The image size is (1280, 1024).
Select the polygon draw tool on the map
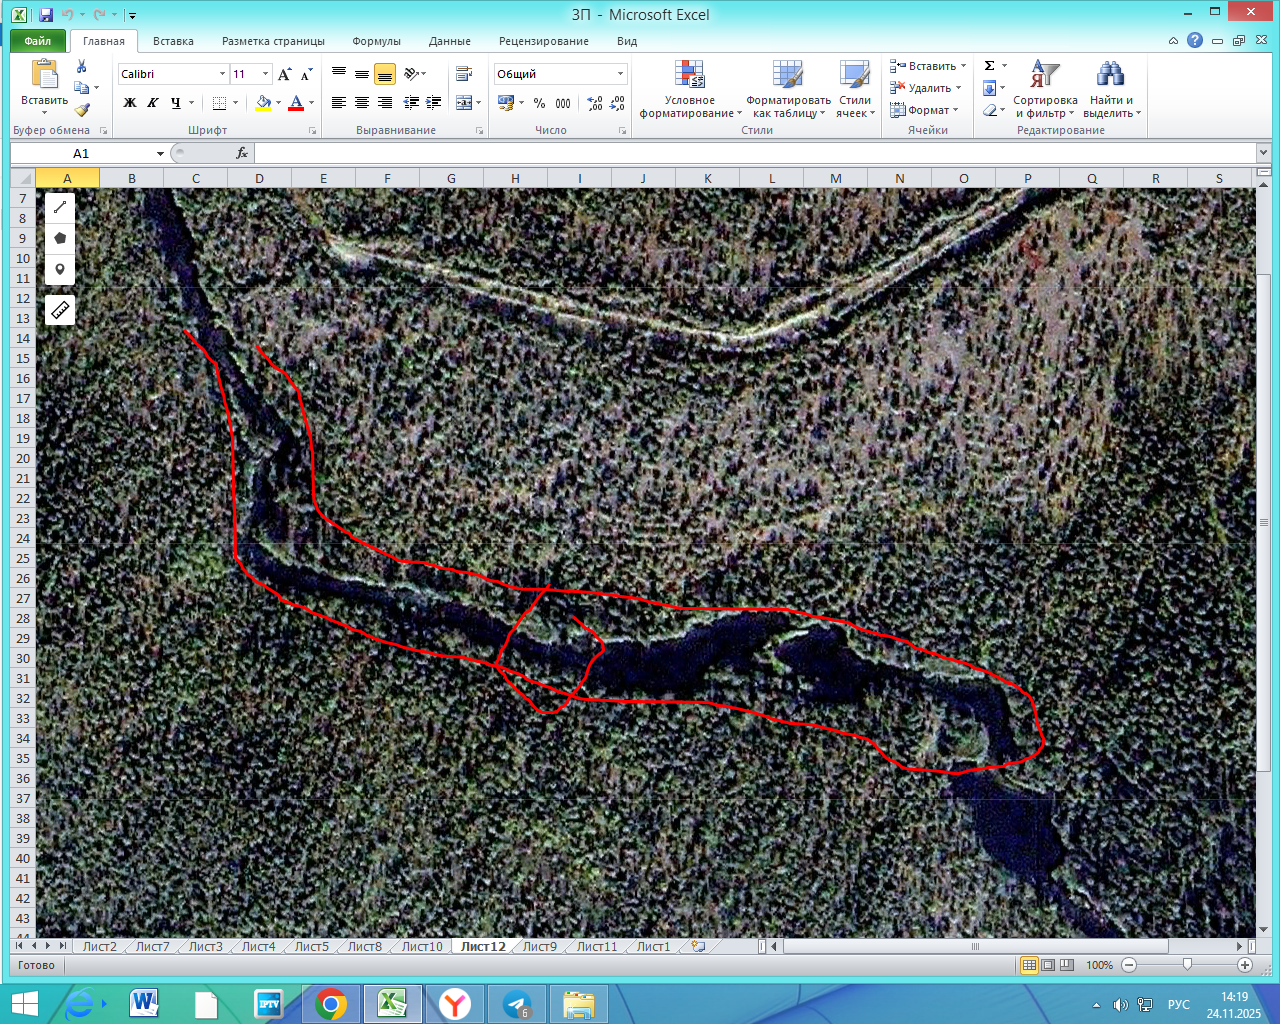60,238
